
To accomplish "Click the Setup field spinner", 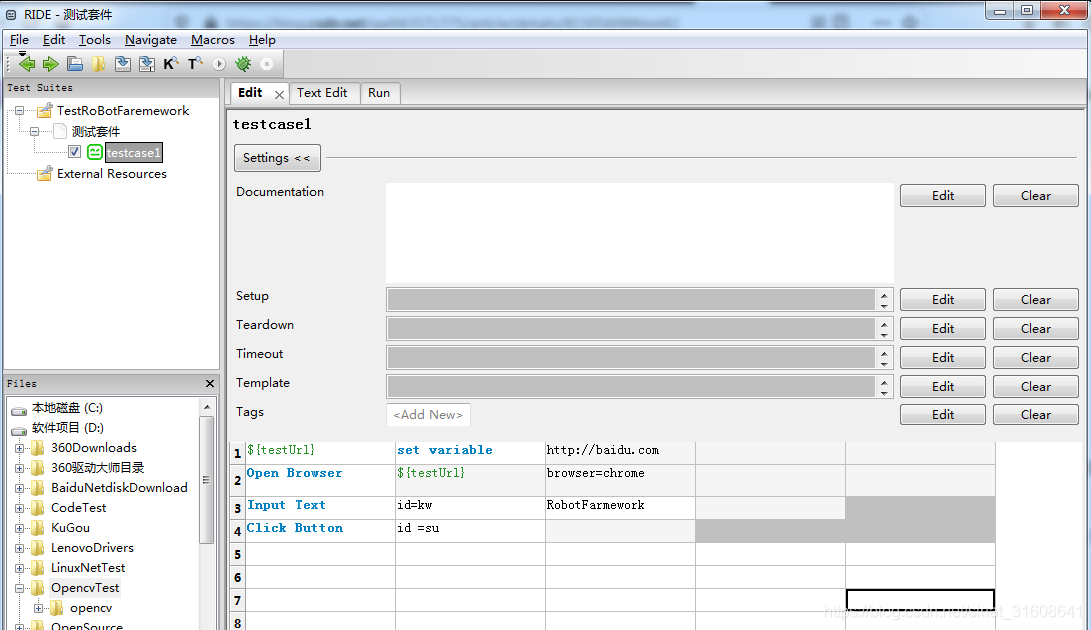I will click(884, 300).
